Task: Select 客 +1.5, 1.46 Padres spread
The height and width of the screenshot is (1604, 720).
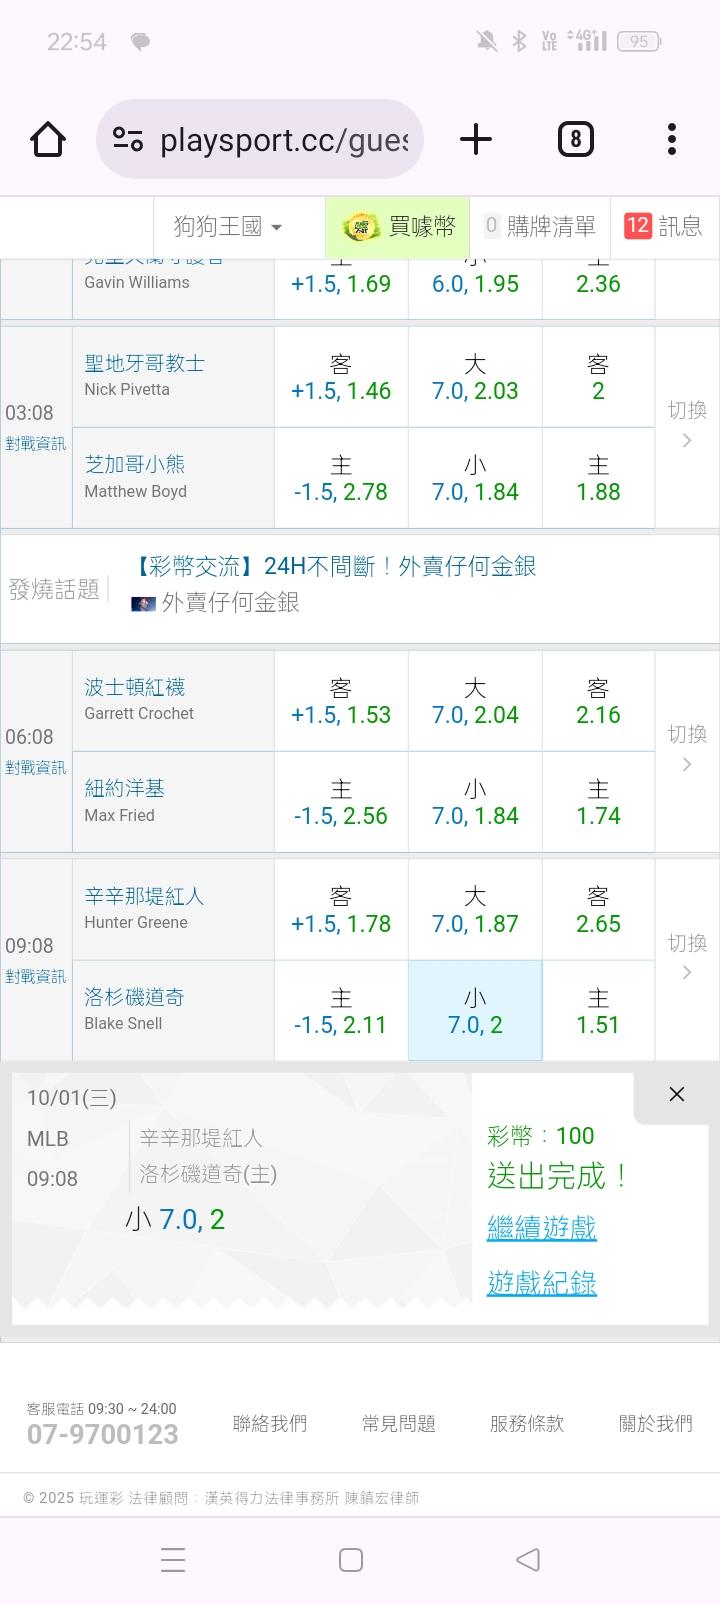Action: [341, 378]
